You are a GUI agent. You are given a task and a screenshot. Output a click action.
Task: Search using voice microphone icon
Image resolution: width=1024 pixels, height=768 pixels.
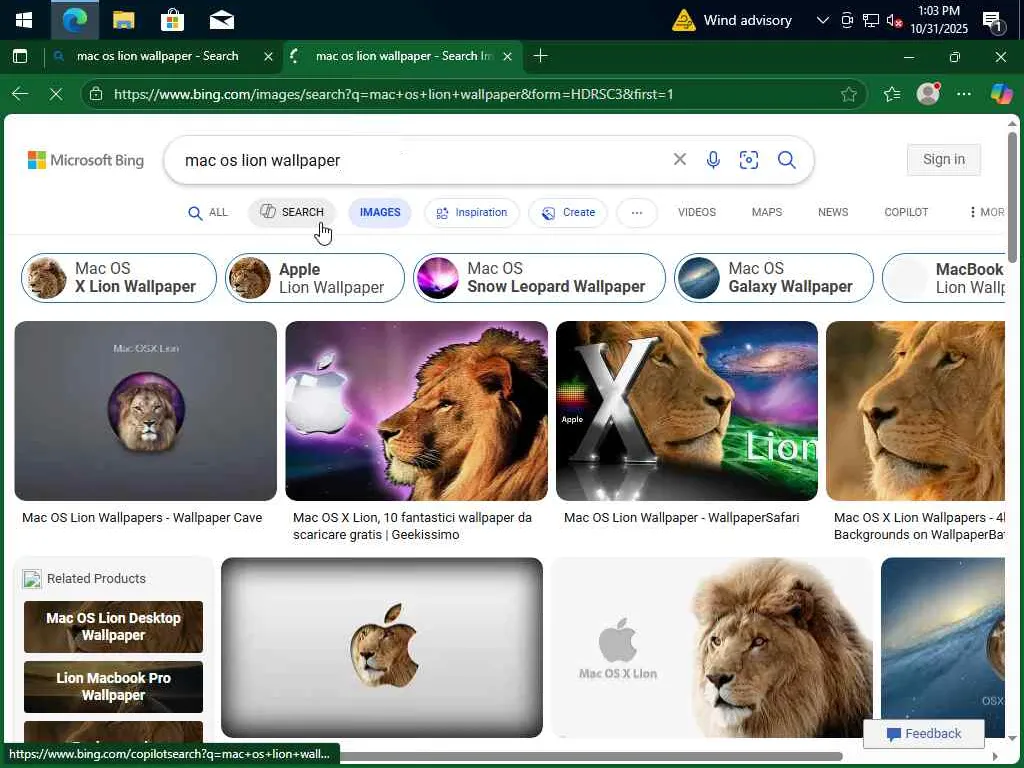pos(713,160)
